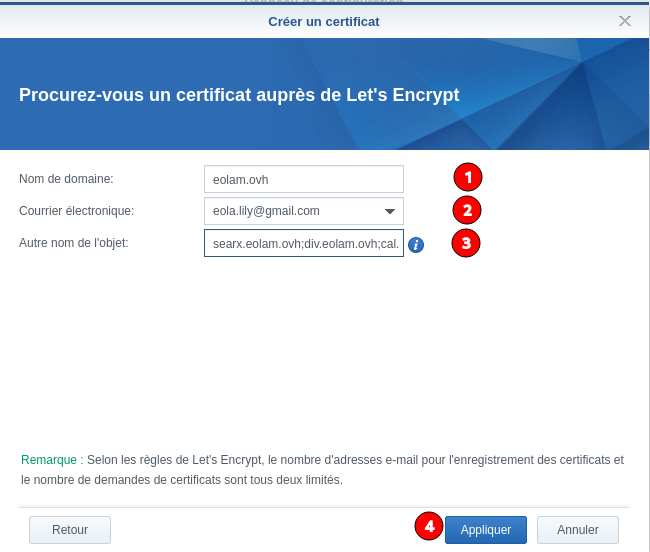Screen dimensions: 650x552
Task: Close the Créer un certificat dialog
Action: [x=625, y=21]
